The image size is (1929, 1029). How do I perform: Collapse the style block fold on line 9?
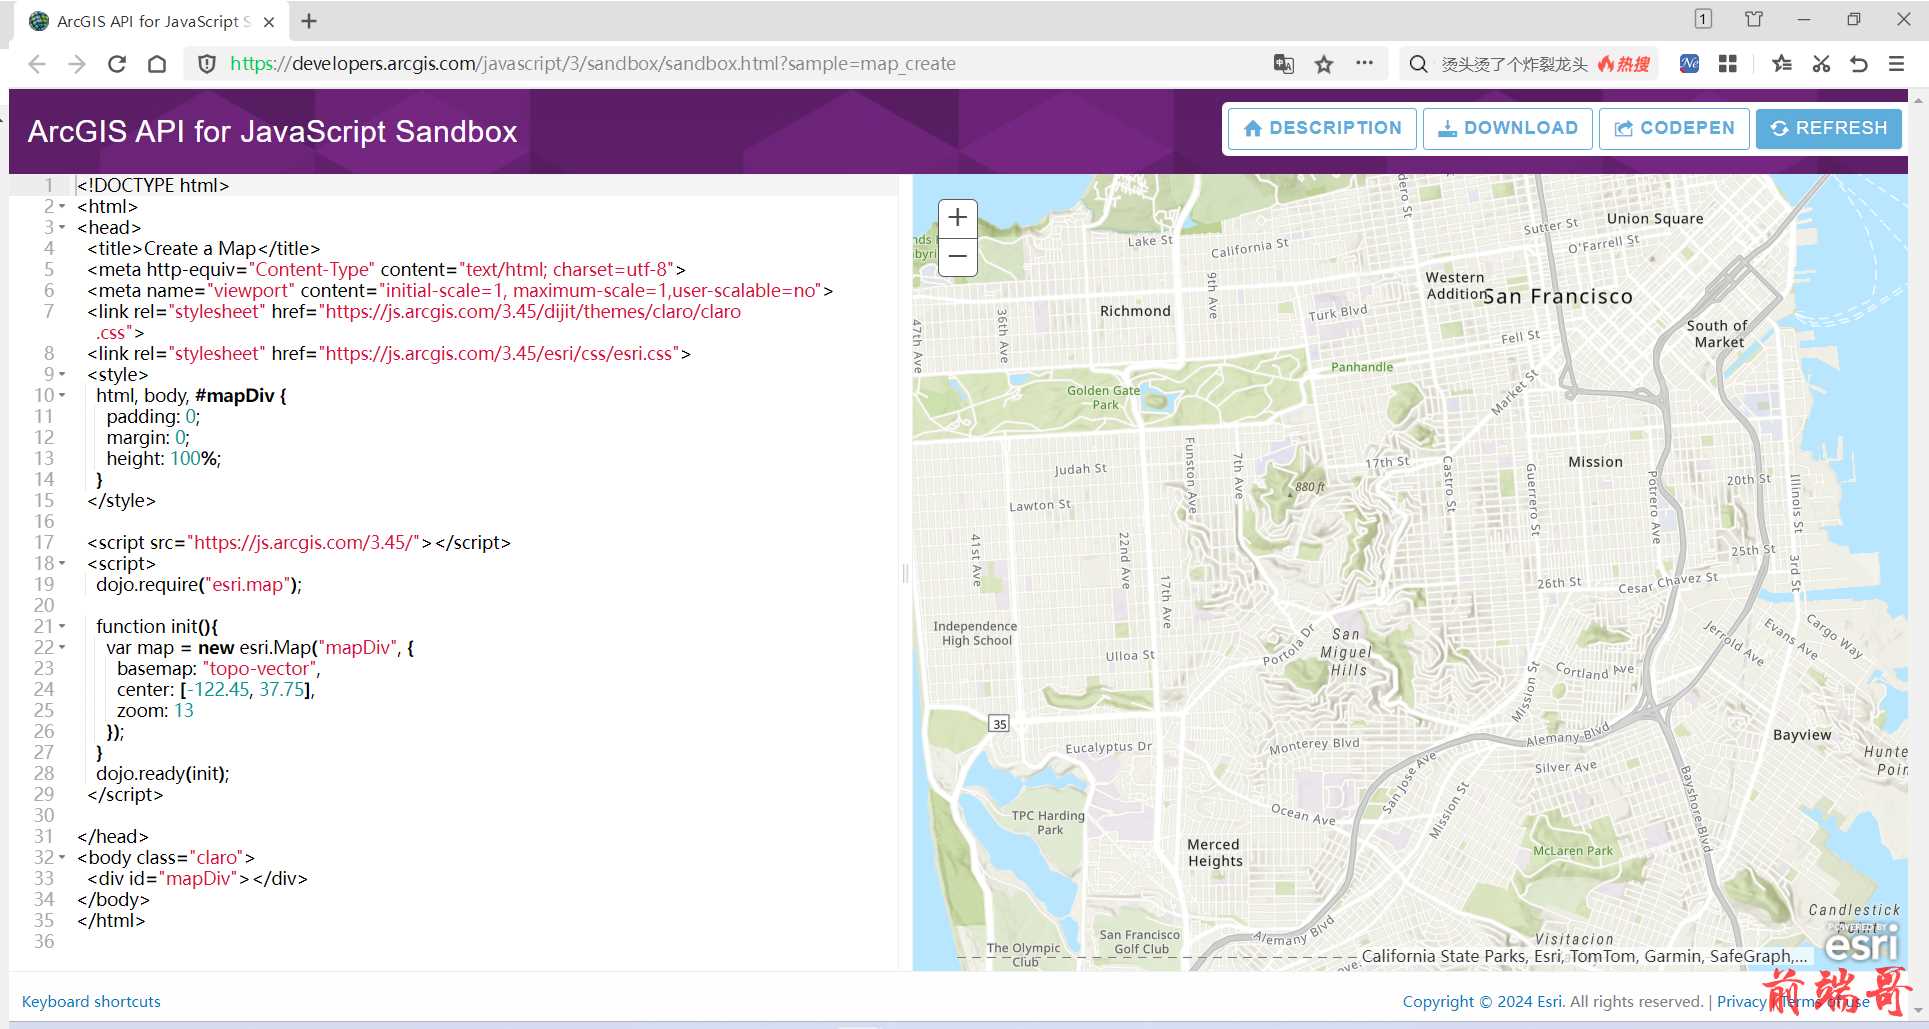(62, 374)
